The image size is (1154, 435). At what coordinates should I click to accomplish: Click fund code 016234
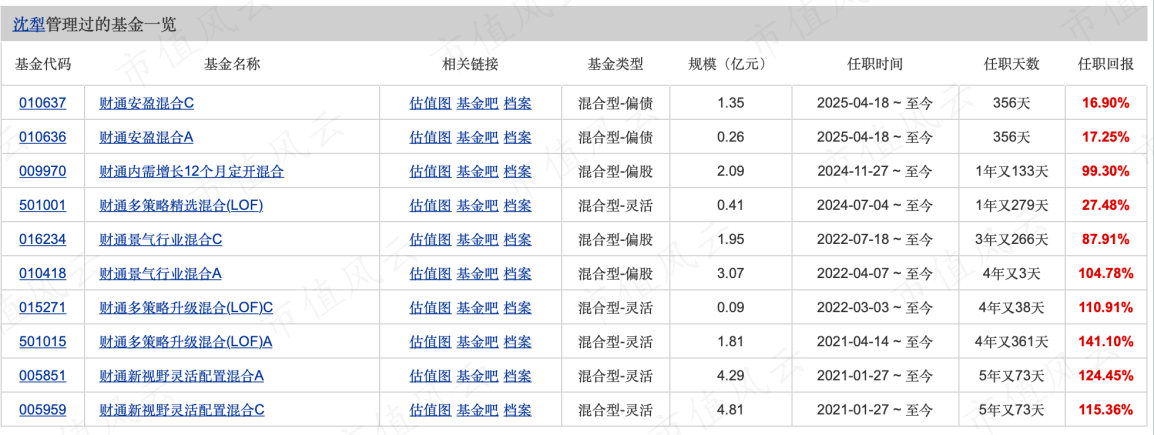click(42, 239)
